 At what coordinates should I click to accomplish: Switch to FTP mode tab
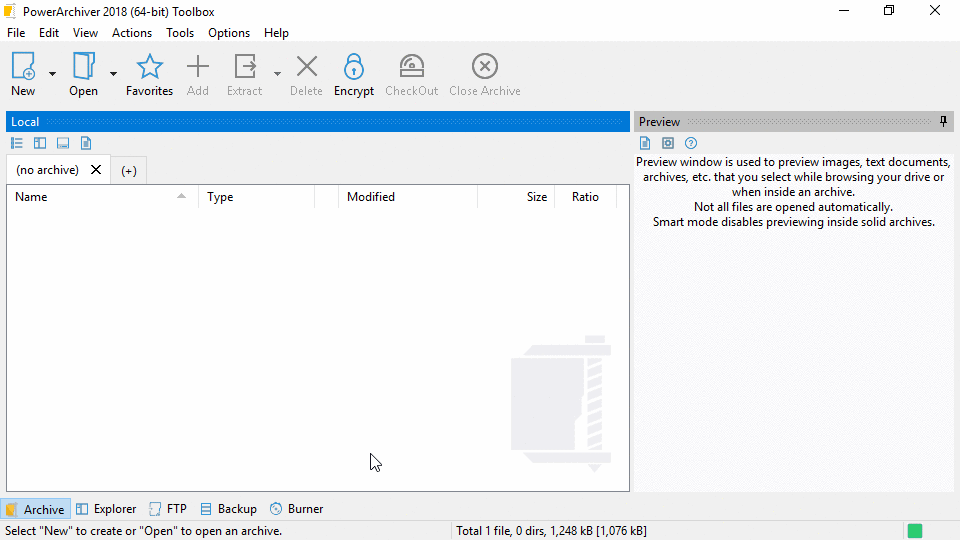tap(168, 509)
